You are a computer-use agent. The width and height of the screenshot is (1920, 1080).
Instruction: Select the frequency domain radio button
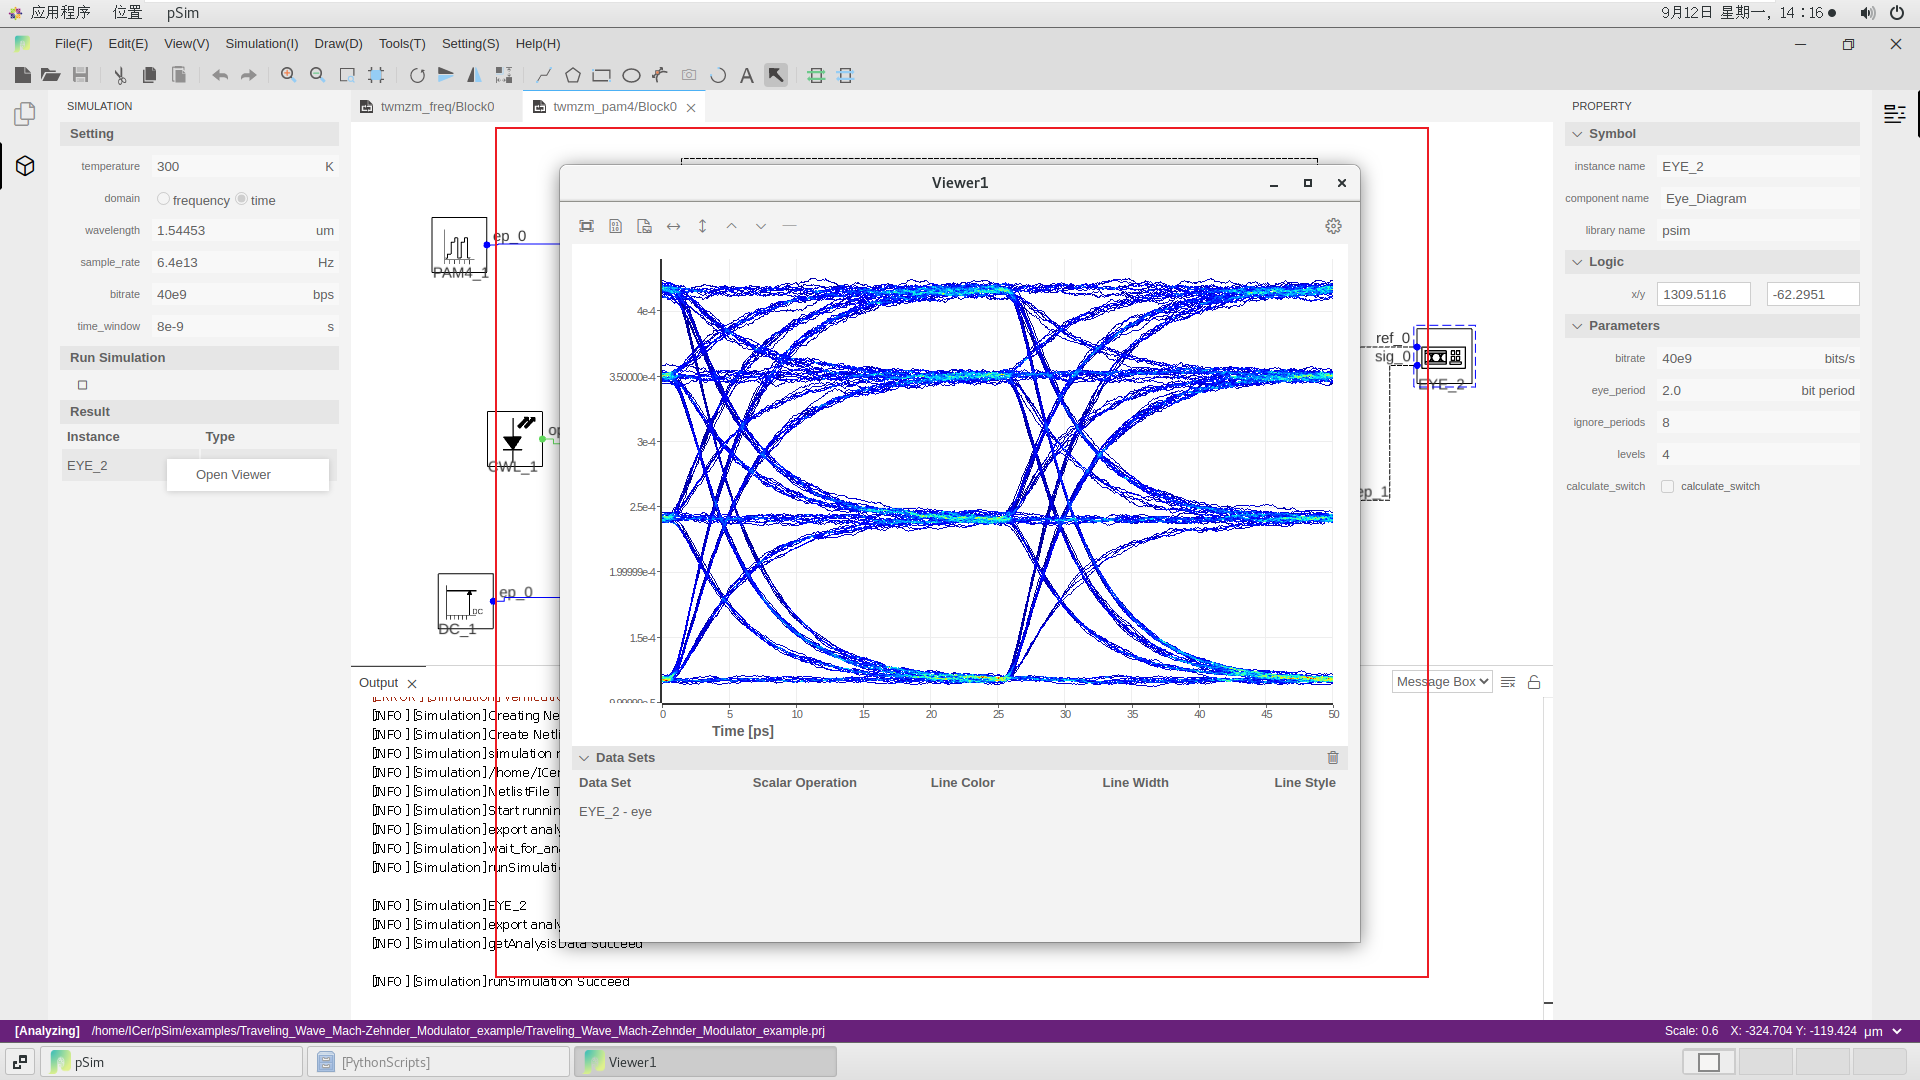tap(164, 199)
